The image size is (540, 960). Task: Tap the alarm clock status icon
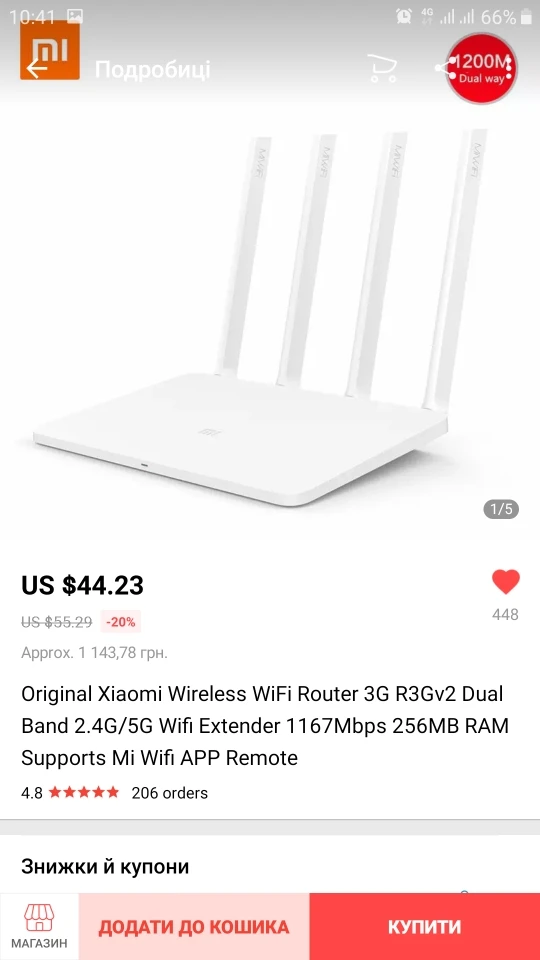pyautogui.click(x=403, y=17)
